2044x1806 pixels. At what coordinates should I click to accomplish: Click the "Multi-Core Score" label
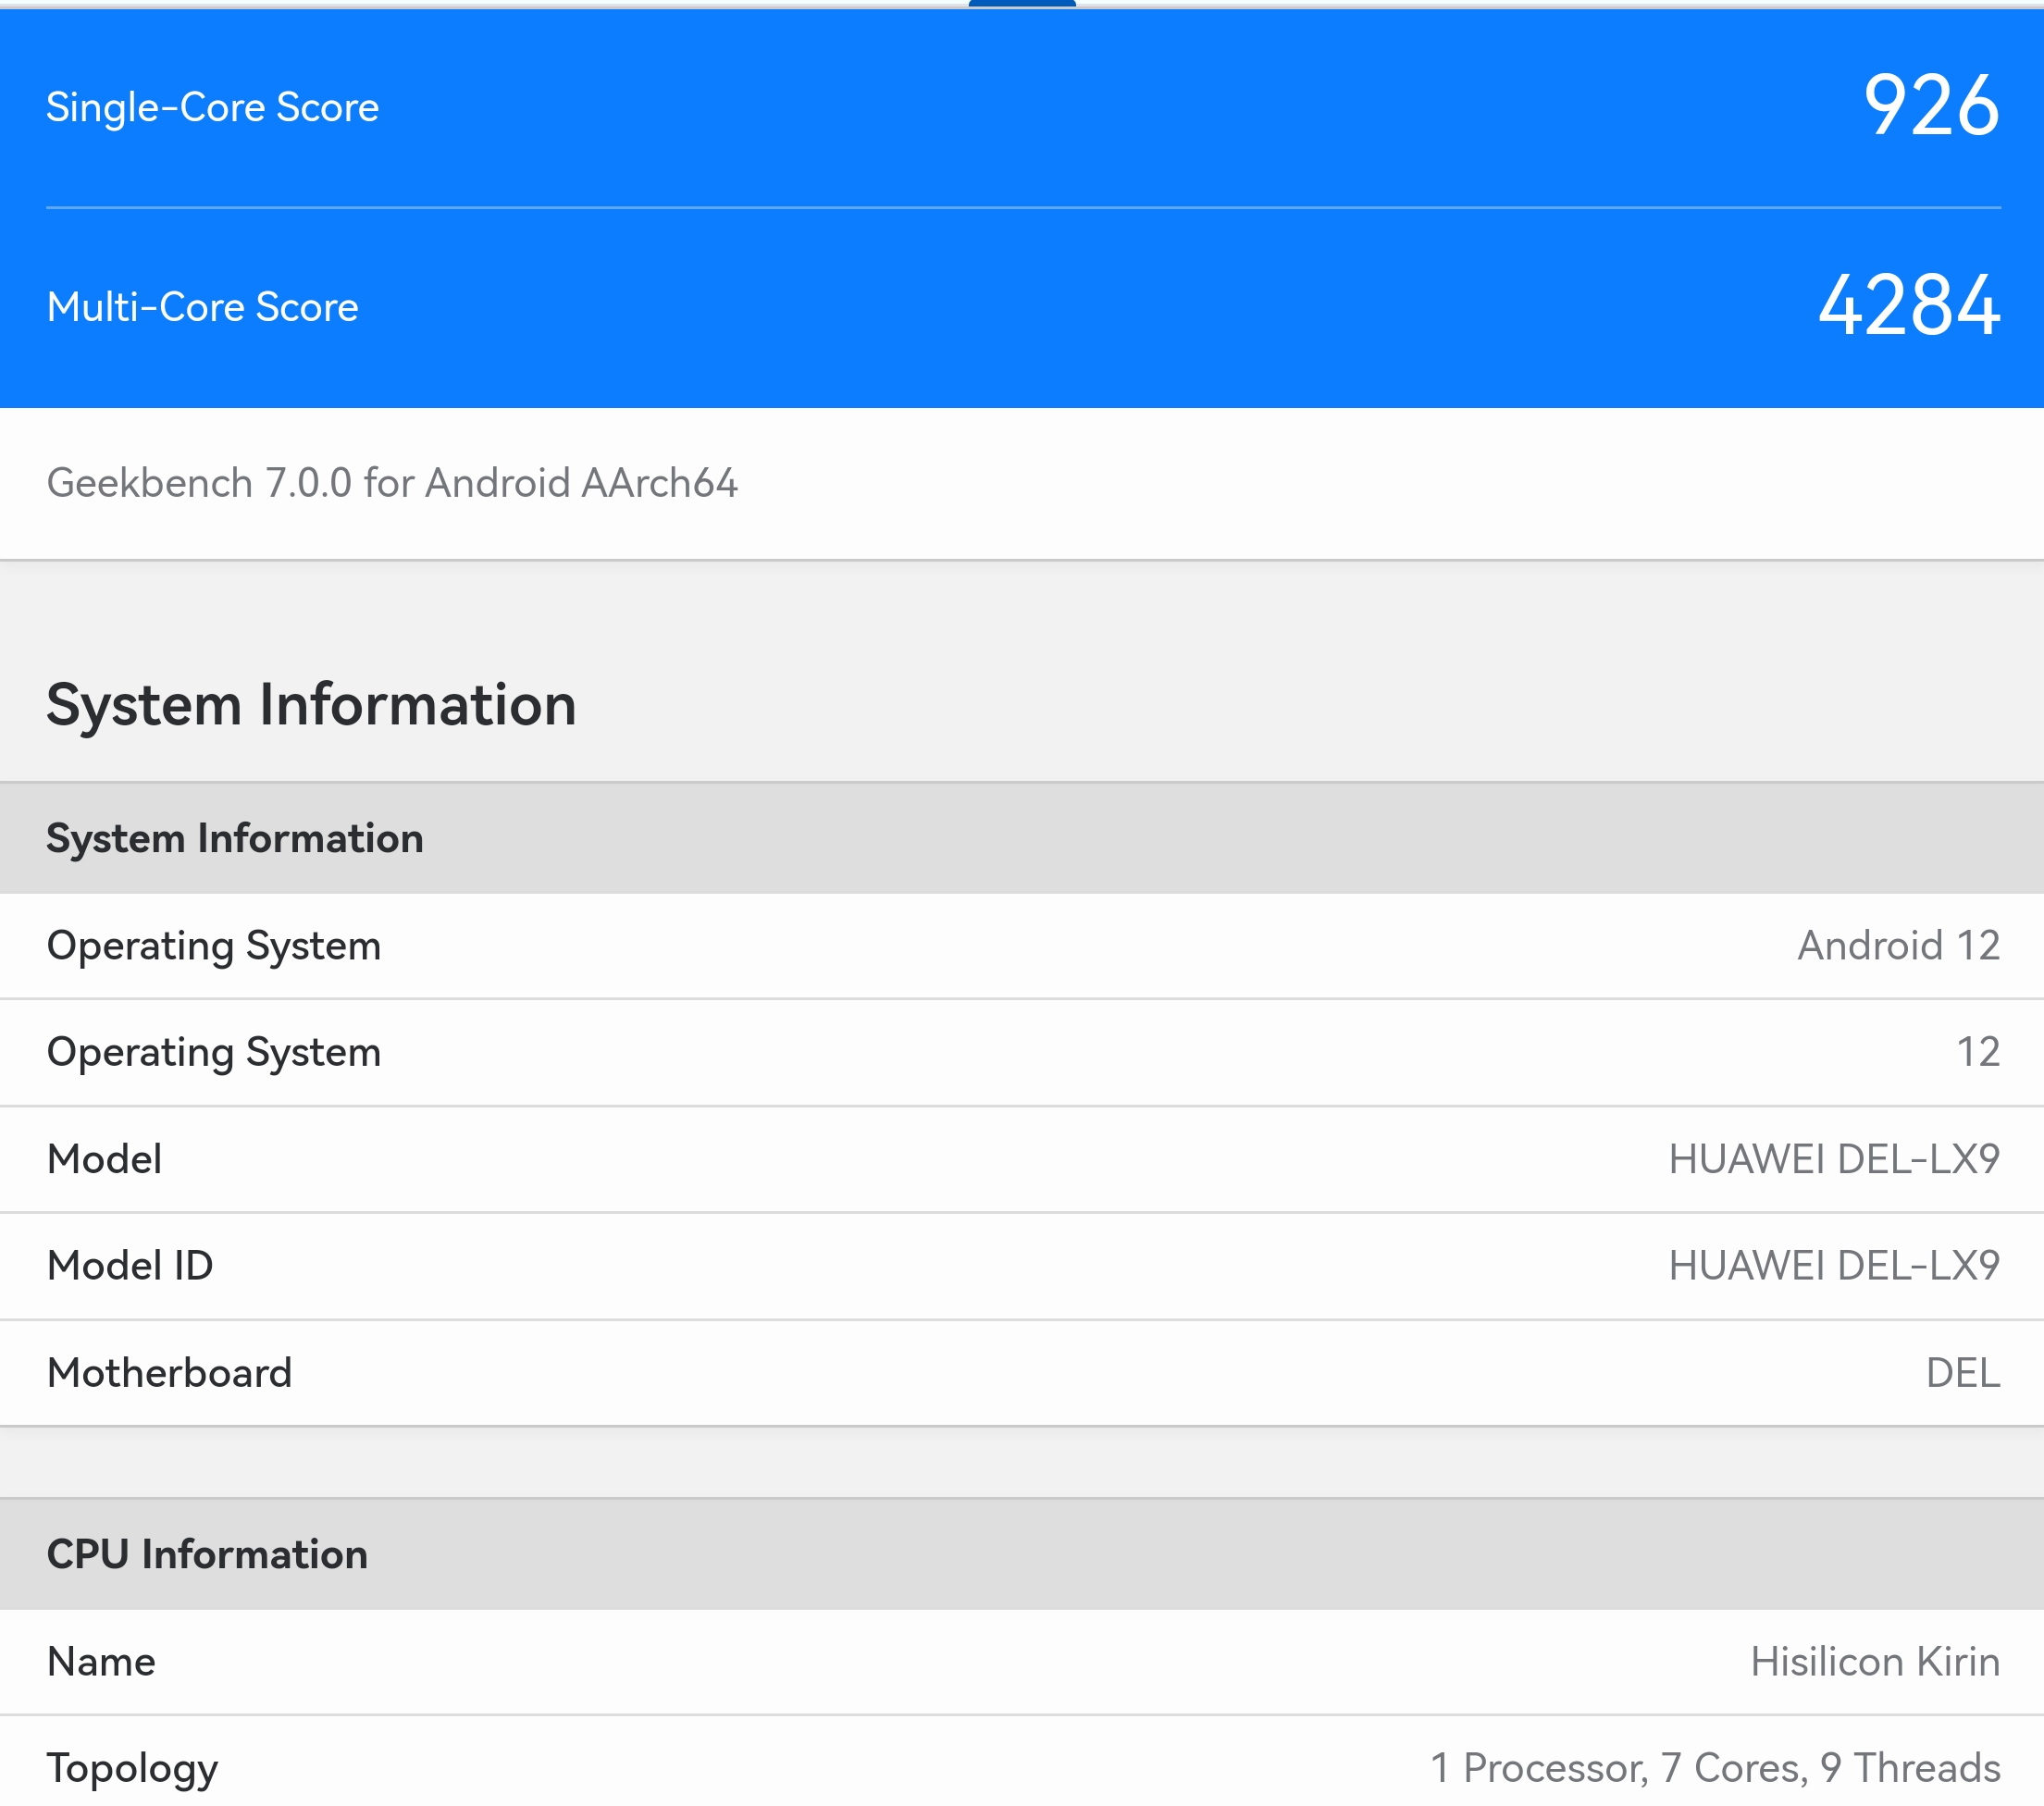pos(202,306)
